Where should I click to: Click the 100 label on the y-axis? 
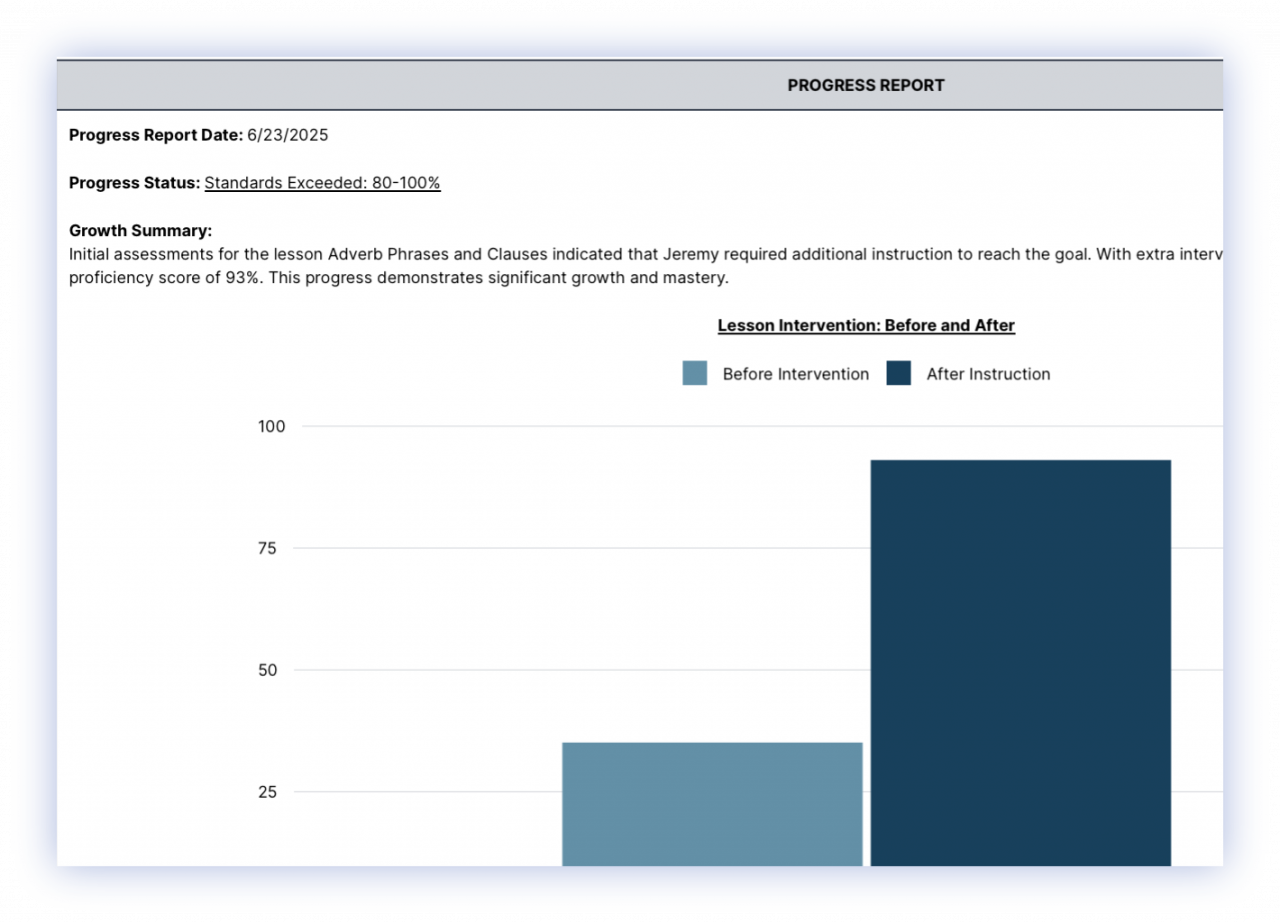pos(272,427)
